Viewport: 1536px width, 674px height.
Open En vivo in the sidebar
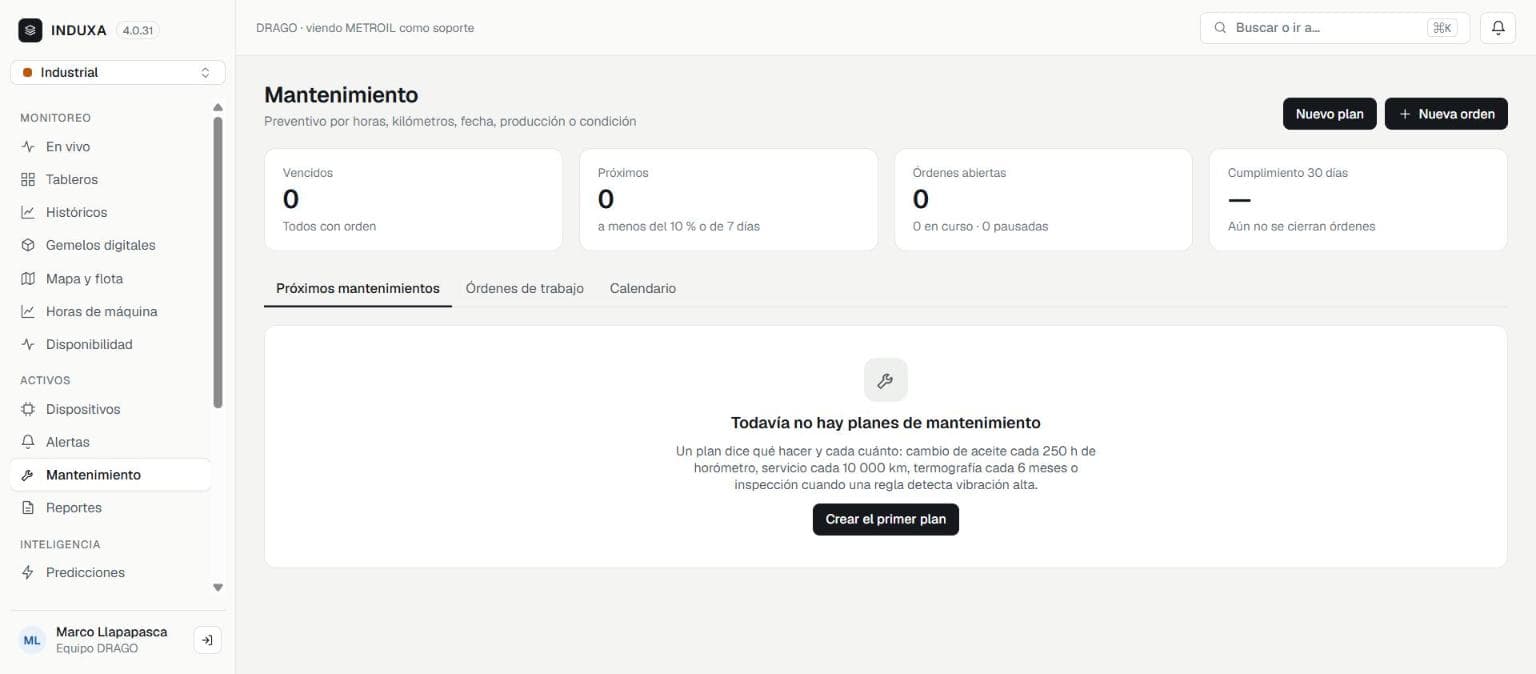pyautogui.click(x=111, y=147)
